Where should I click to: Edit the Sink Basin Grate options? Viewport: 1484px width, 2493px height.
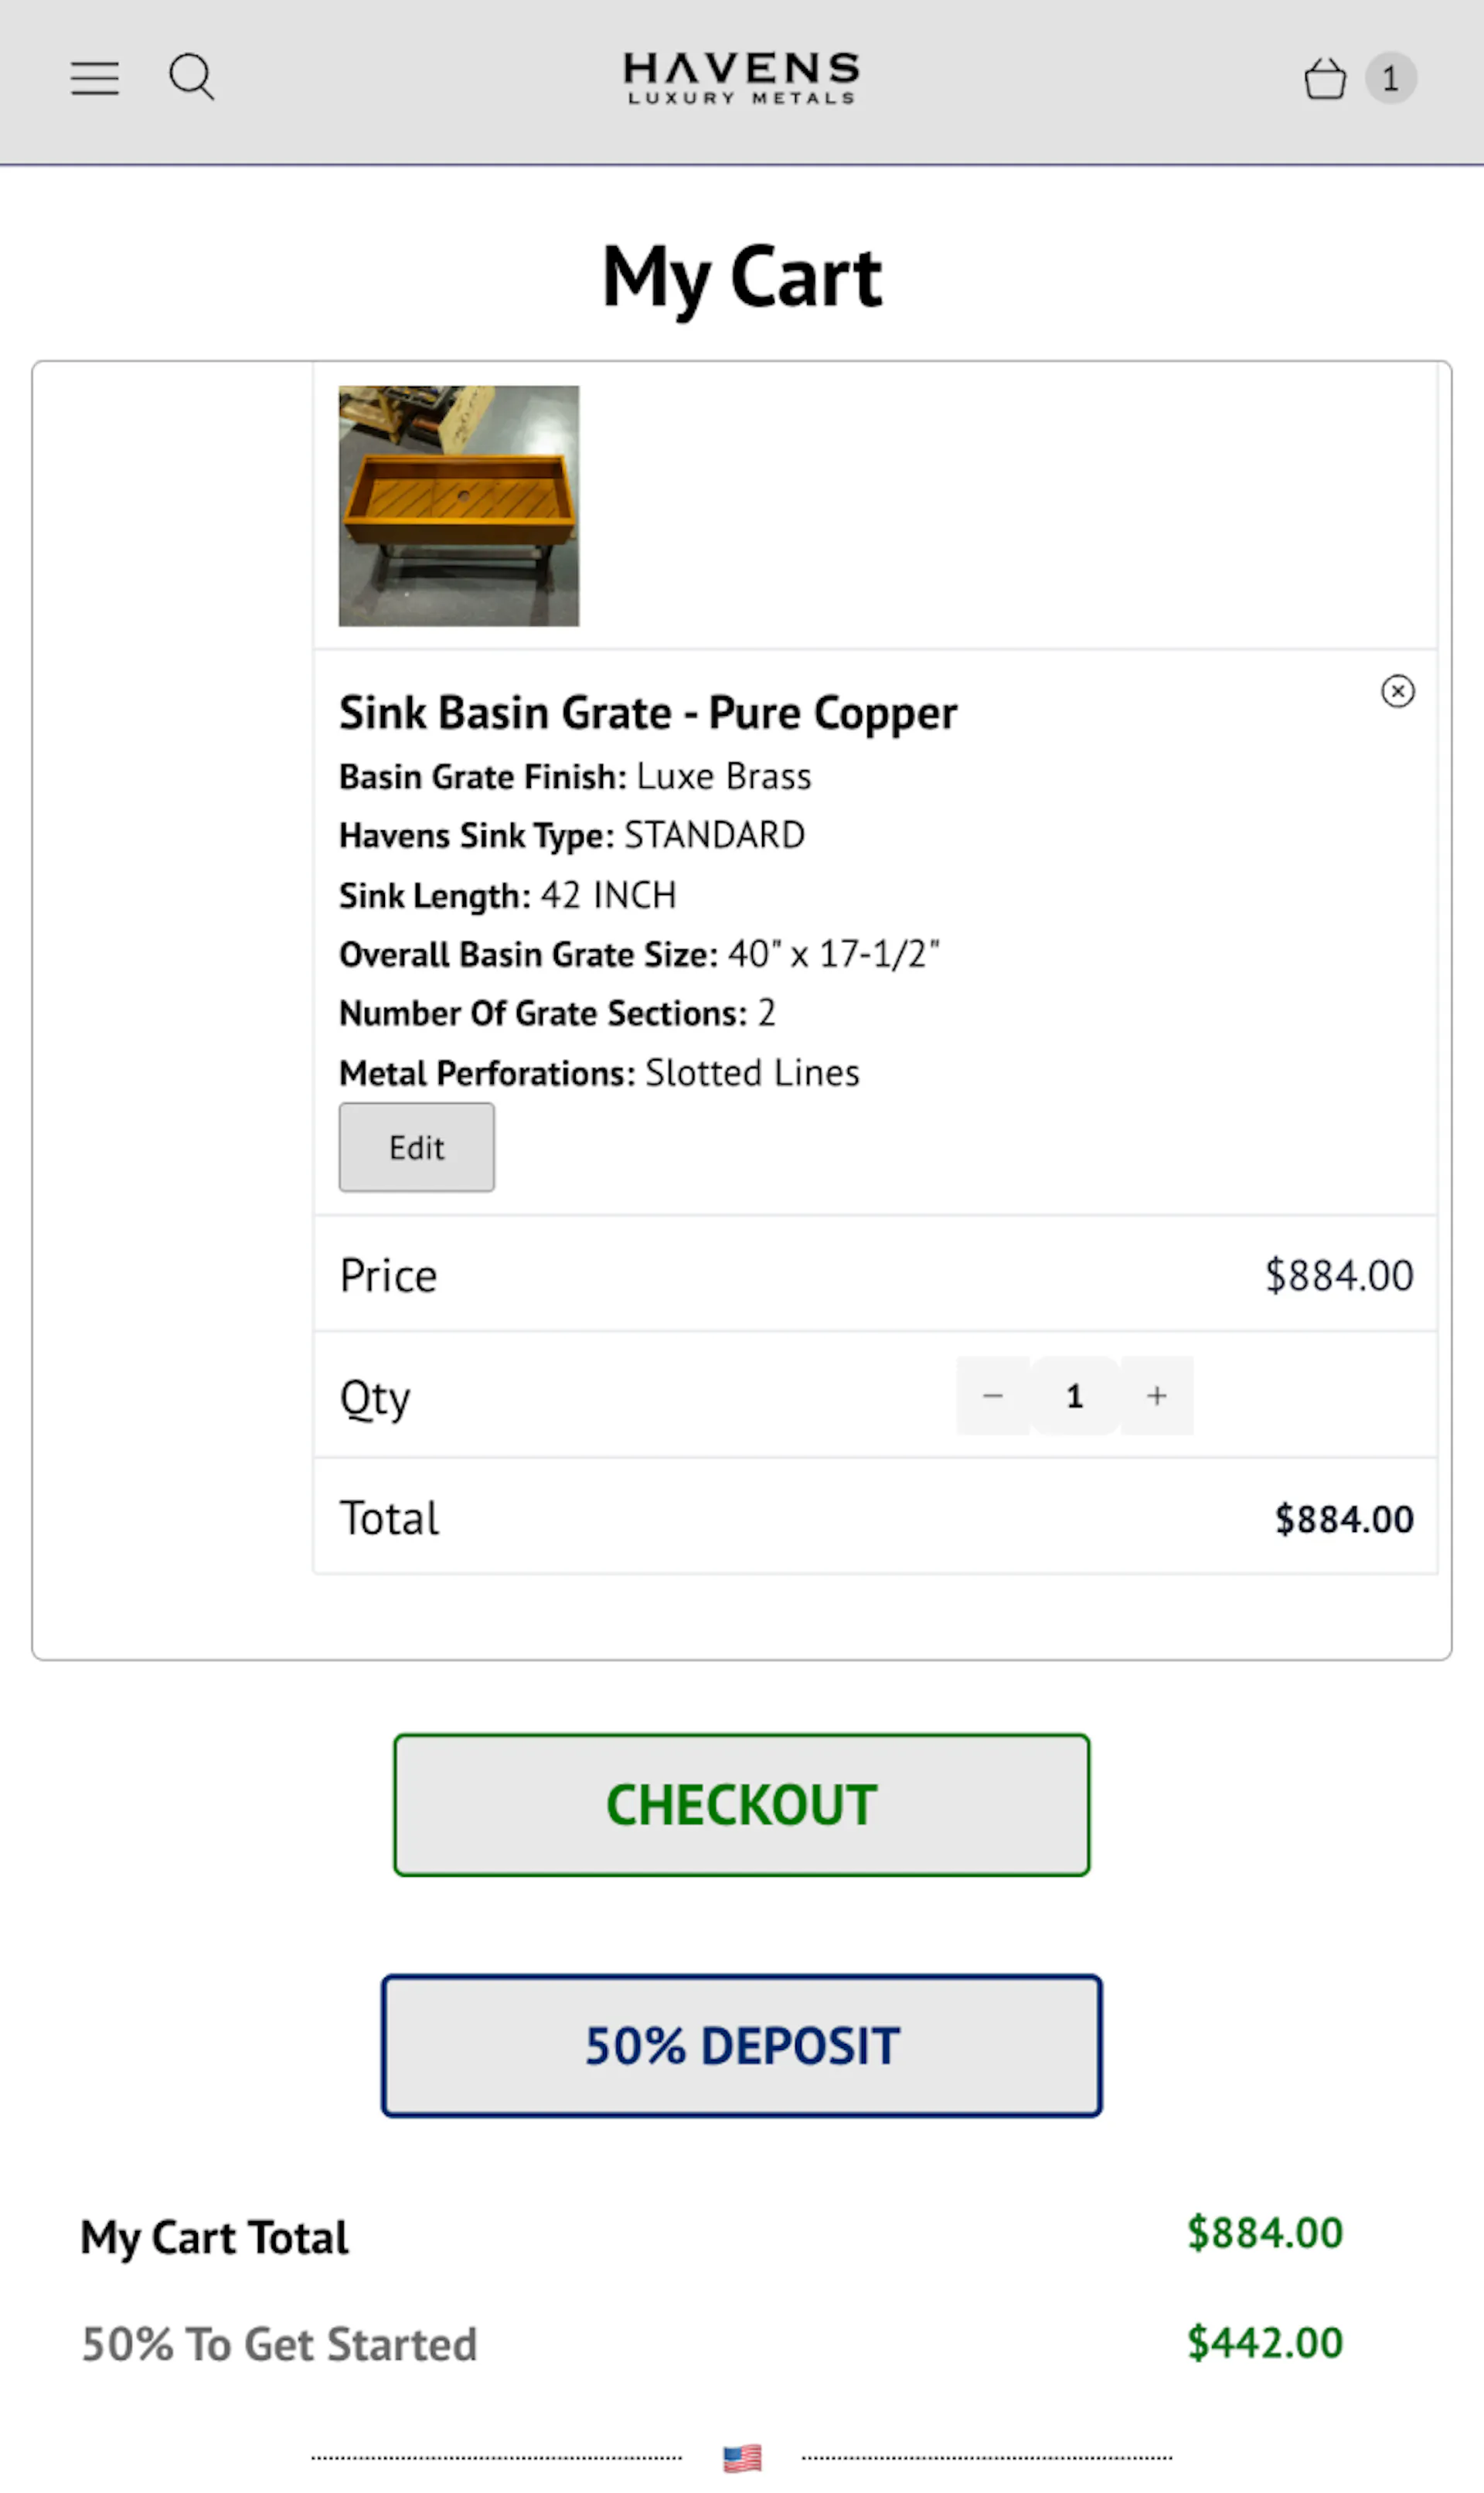click(x=416, y=1147)
